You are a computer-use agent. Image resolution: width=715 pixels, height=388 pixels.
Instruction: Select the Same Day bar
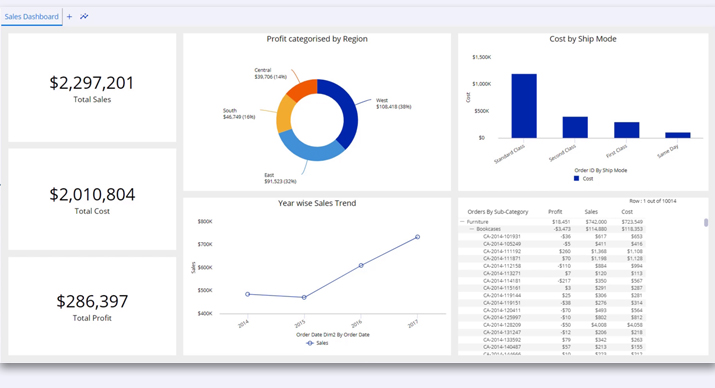point(678,135)
